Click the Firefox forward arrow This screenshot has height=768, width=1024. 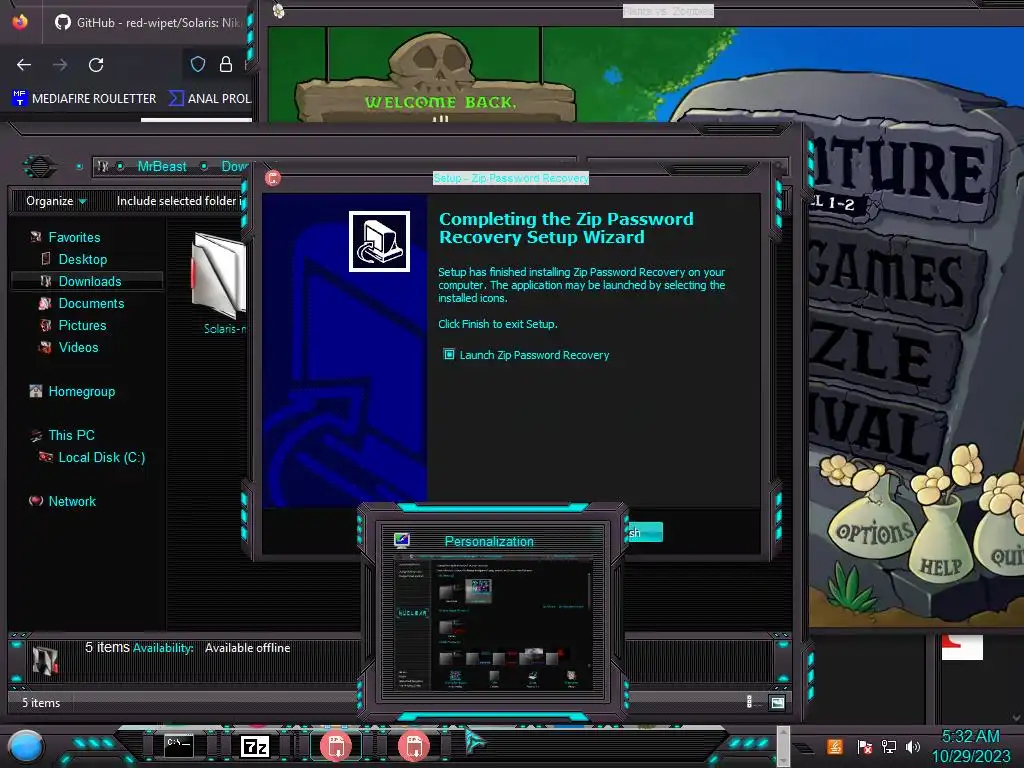coord(60,65)
